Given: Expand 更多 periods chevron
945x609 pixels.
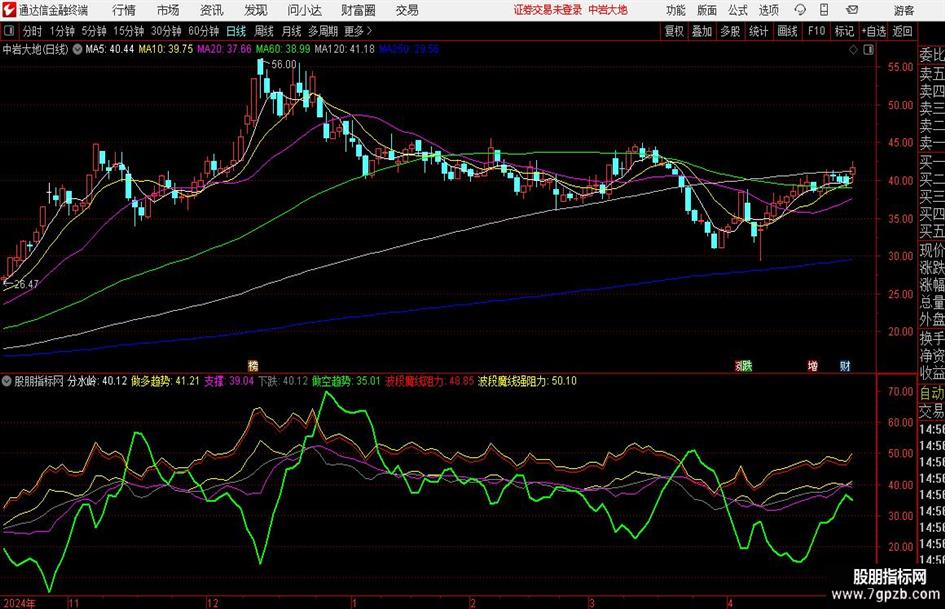Looking at the screenshot, I should coord(369,31).
